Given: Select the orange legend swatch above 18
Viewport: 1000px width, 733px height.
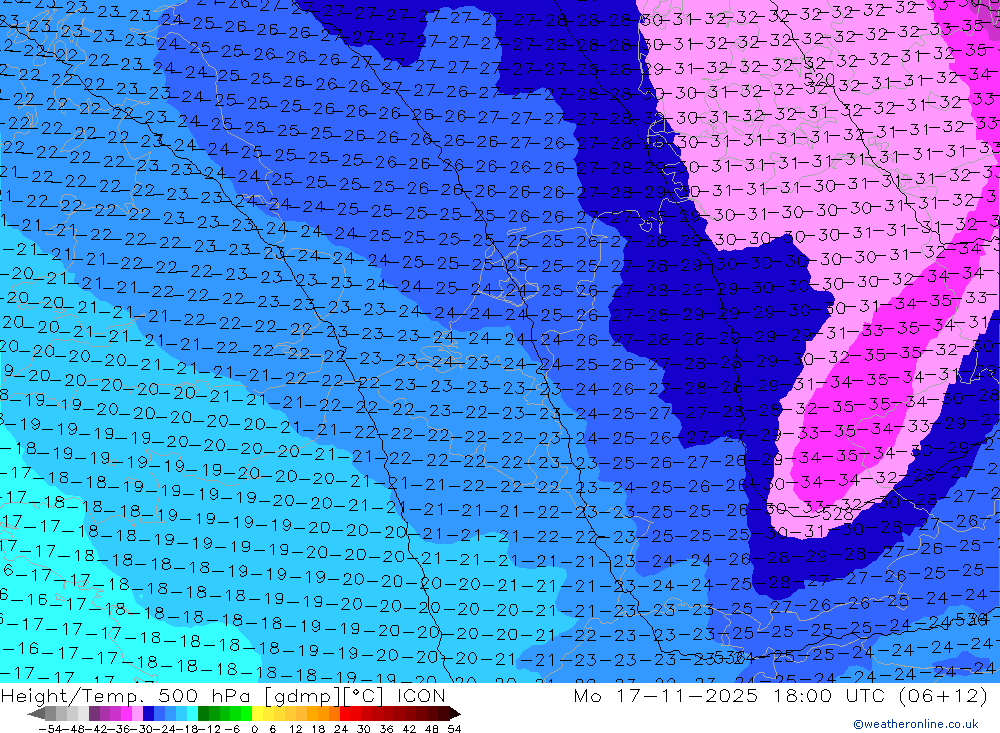Looking at the screenshot, I should click(323, 713).
